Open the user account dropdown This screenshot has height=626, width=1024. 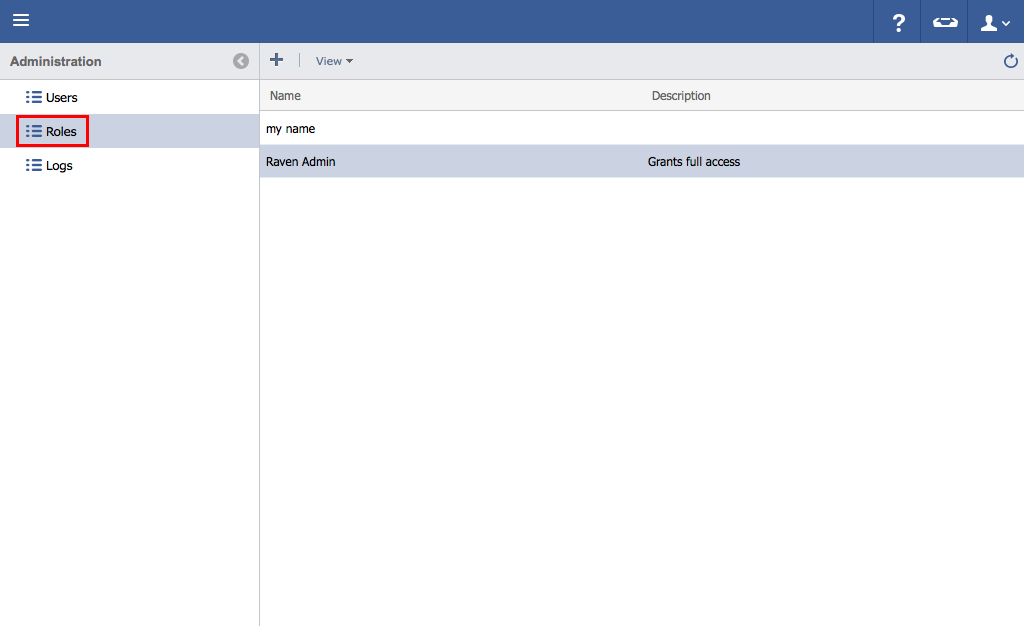click(995, 22)
